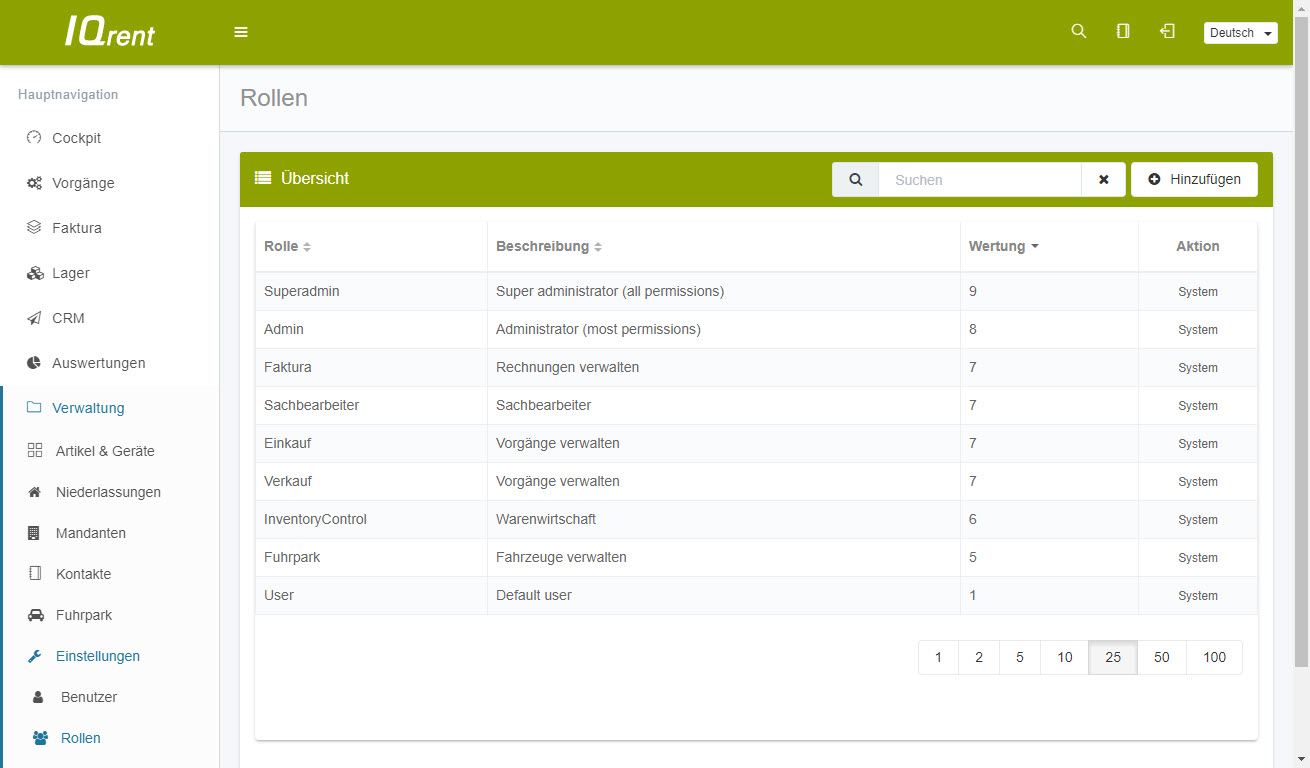Go to Benutzer in the sidebar
The height and width of the screenshot is (768, 1310).
point(89,697)
